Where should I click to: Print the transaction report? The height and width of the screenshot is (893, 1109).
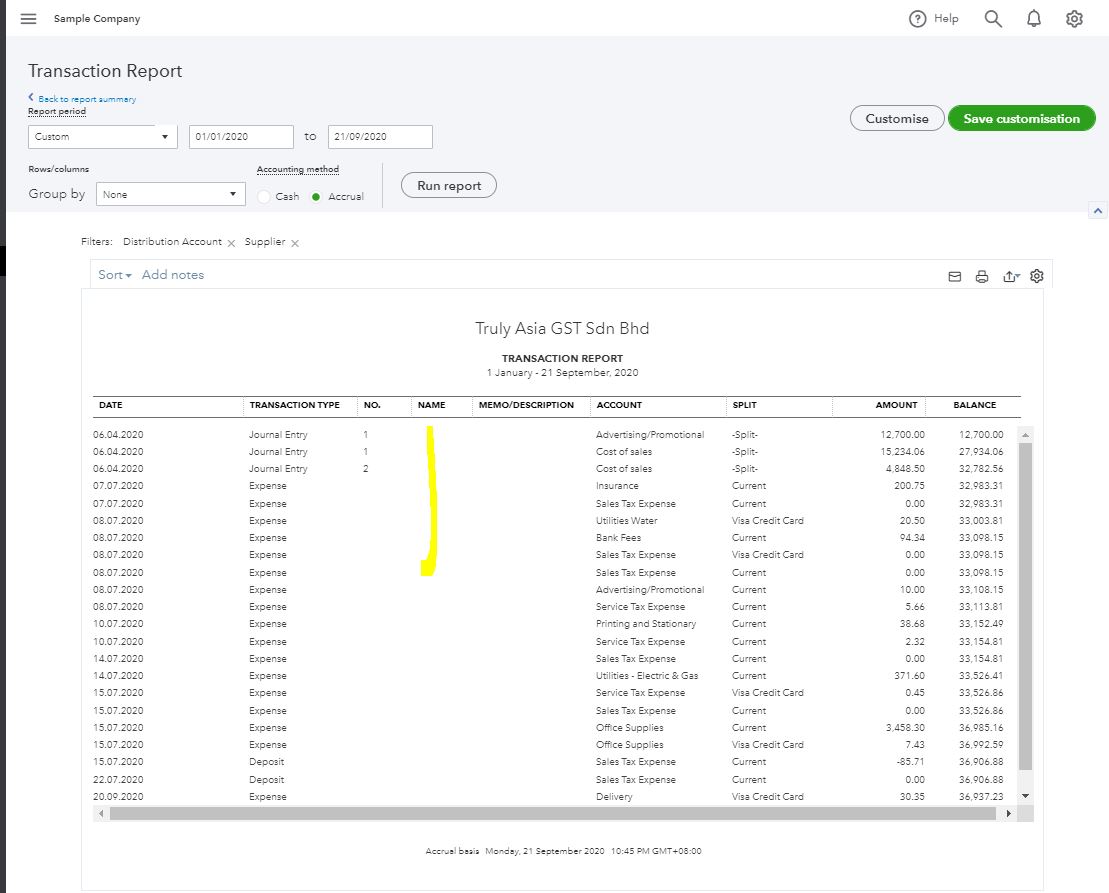(x=982, y=277)
